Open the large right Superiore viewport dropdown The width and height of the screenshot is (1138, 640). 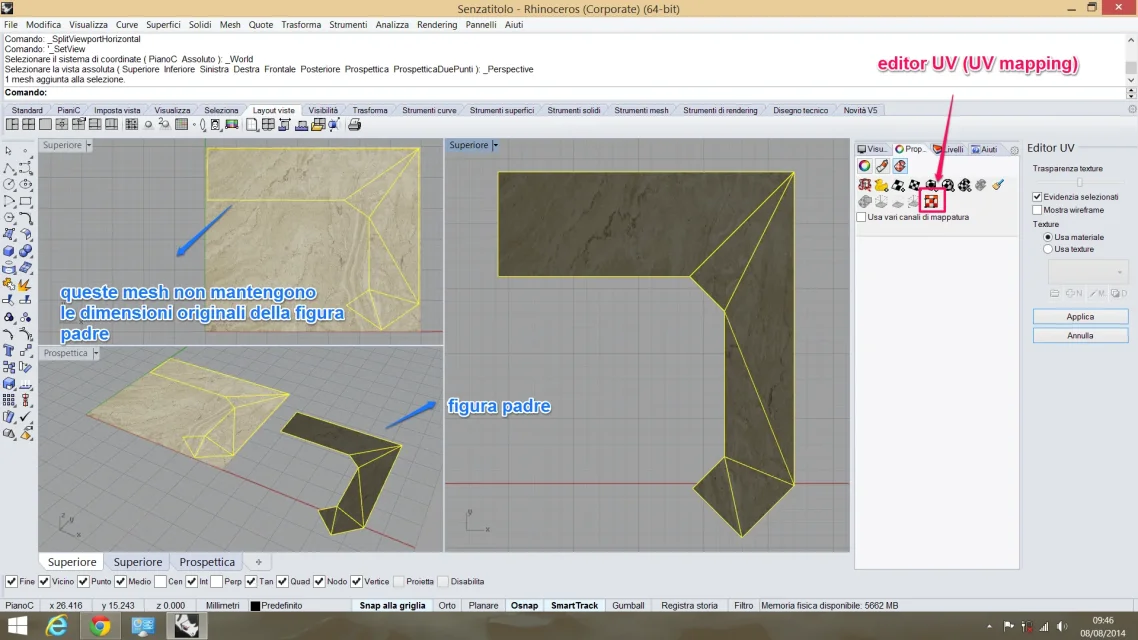point(495,145)
